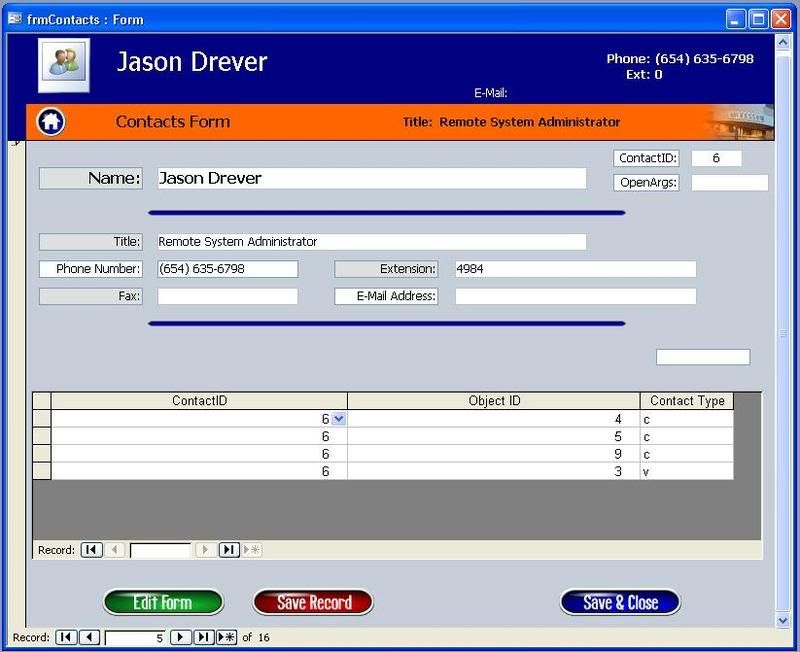Click the Name input field

[372, 178]
